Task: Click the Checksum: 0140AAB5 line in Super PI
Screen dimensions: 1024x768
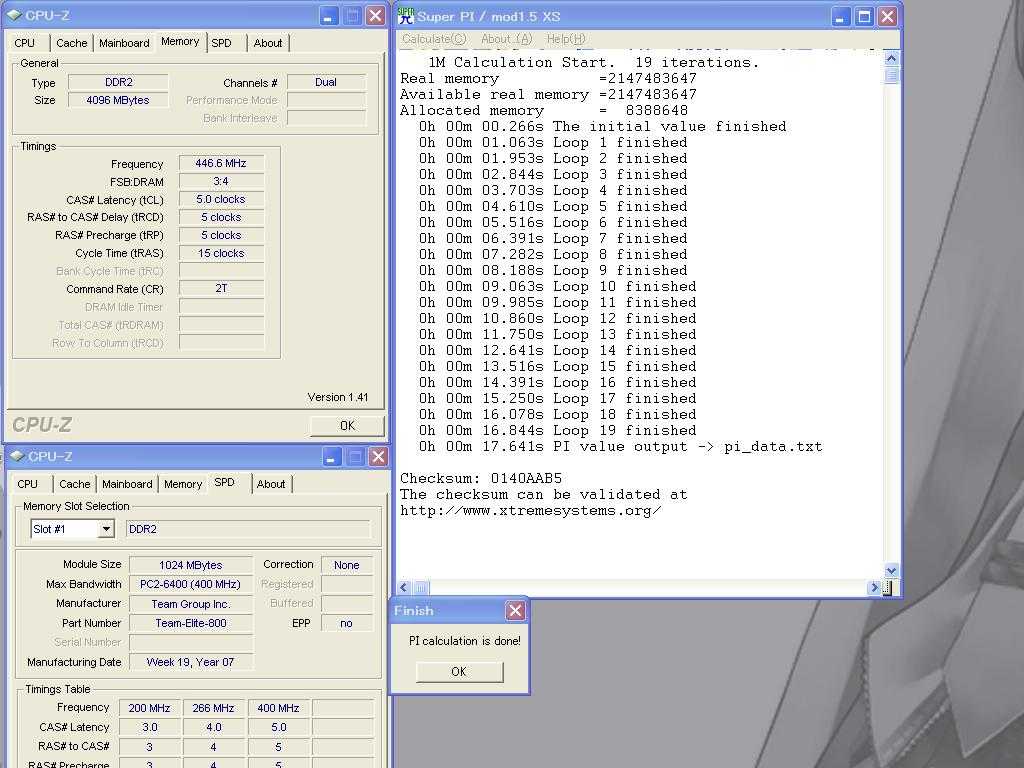Action: pyautogui.click(x=481, y=478)
